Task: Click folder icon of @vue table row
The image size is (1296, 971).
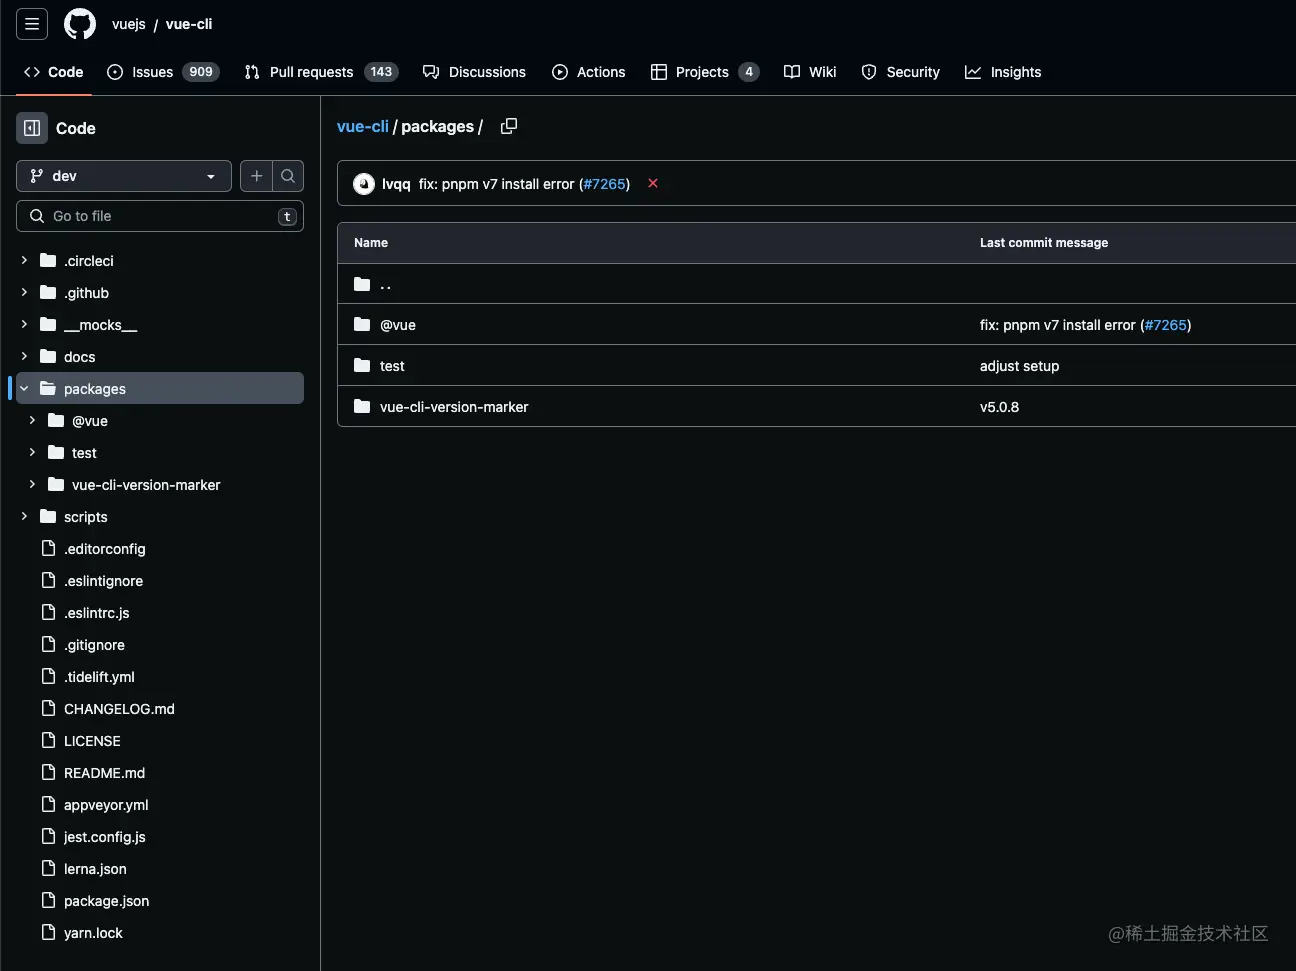Action: click(x=362, y=324)
